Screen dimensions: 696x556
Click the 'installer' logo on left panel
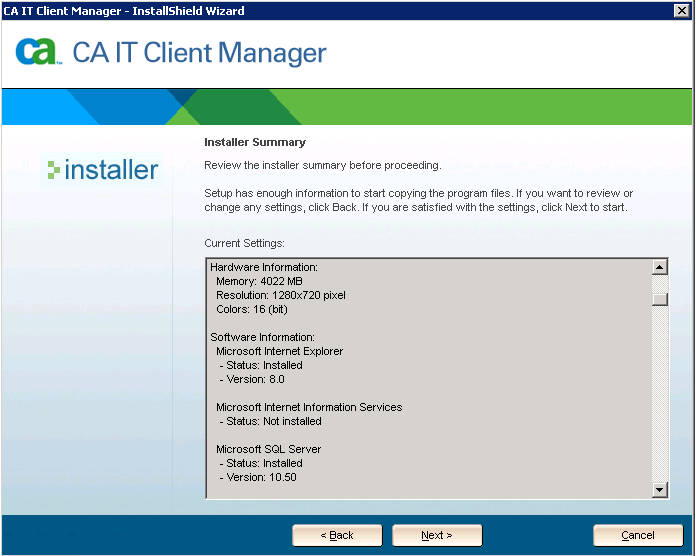tap(103, 170)
